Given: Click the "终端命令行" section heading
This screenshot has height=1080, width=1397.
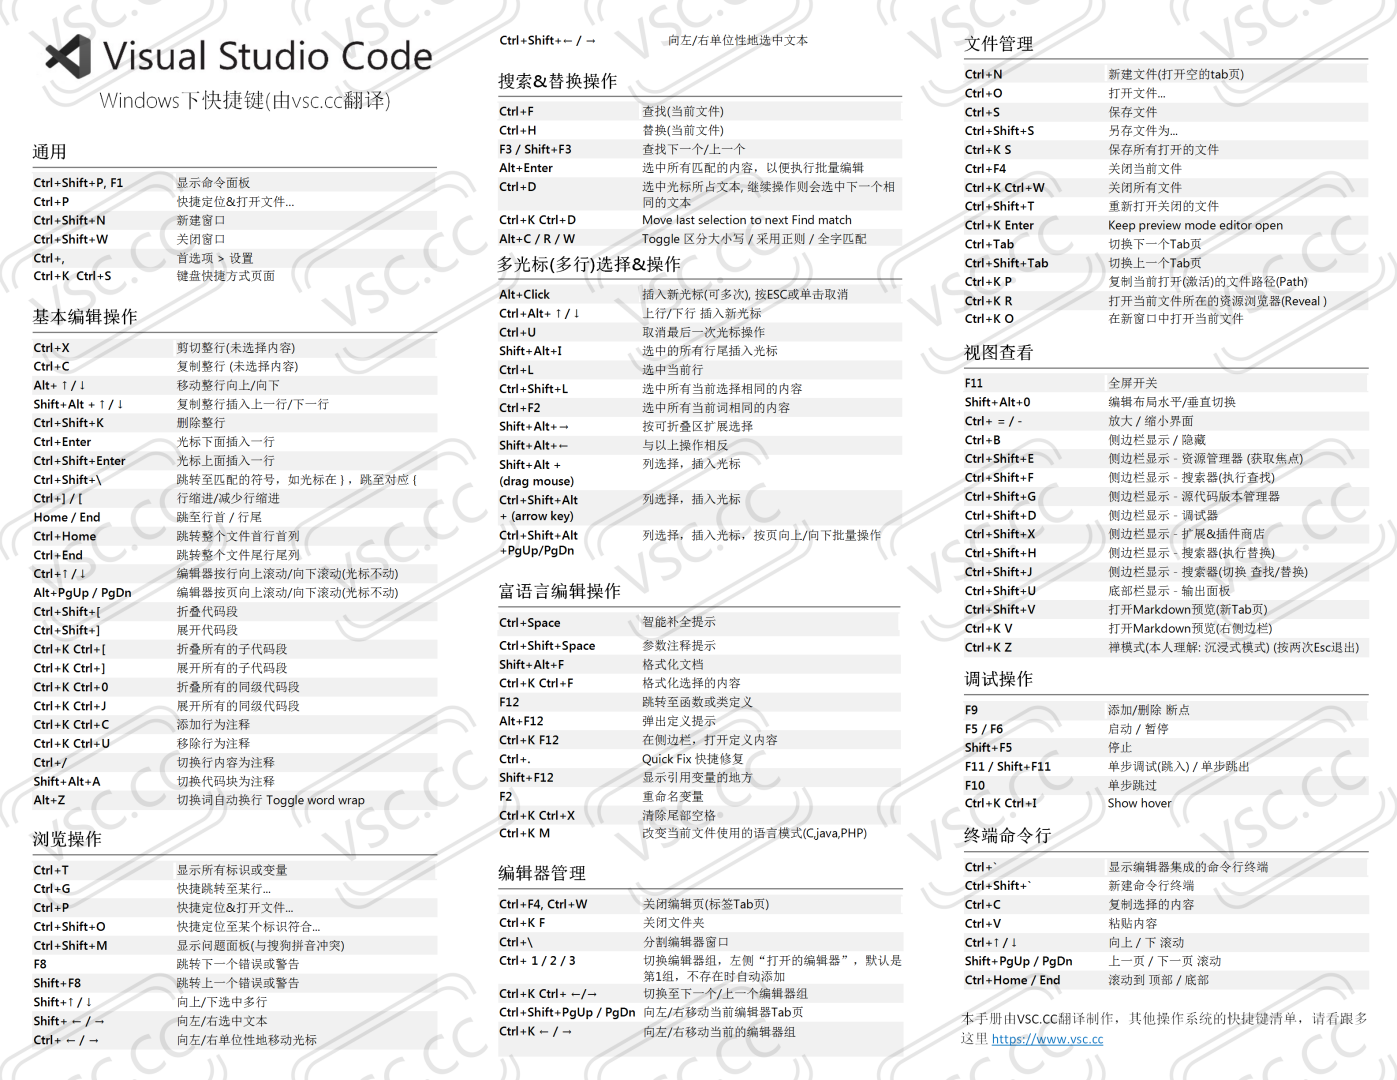Looking at the screenshot, I should [x=1008, y=835].
